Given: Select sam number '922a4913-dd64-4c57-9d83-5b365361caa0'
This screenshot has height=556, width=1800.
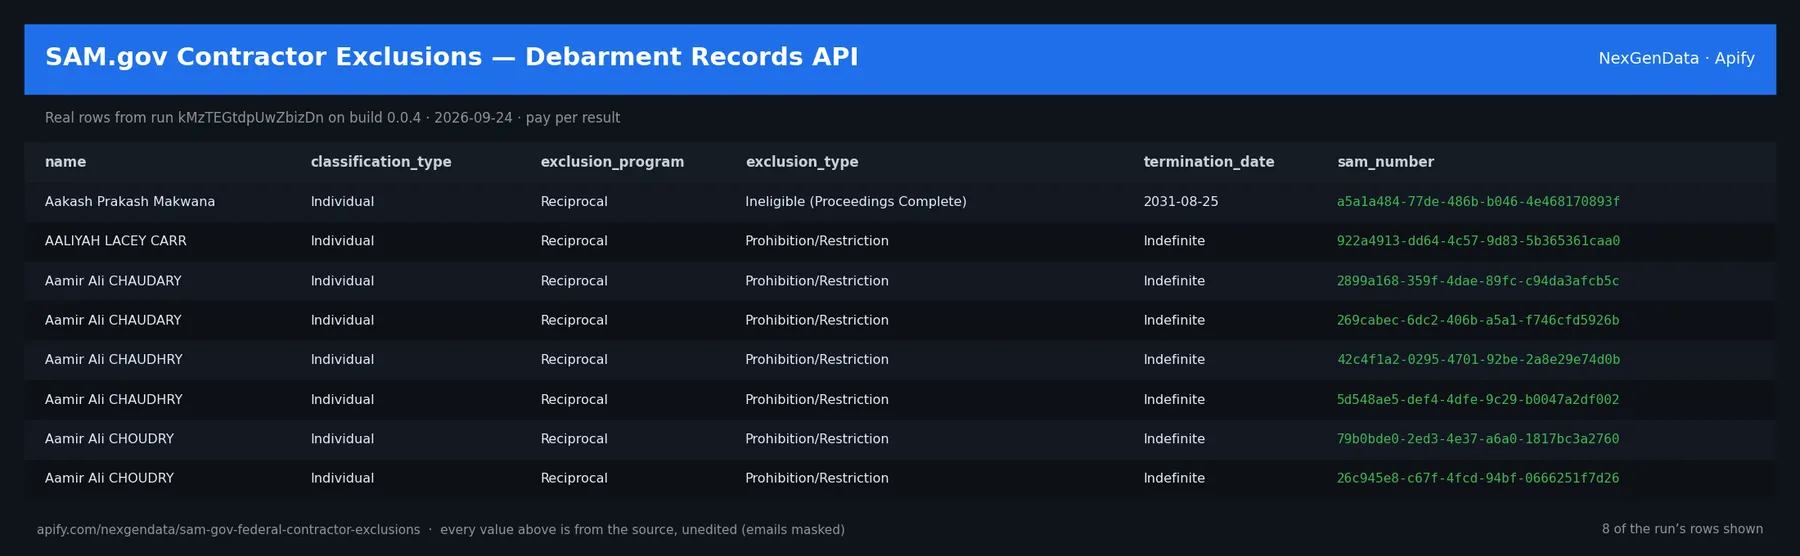Looking at the screenshot, I should tap(1478, 241).
